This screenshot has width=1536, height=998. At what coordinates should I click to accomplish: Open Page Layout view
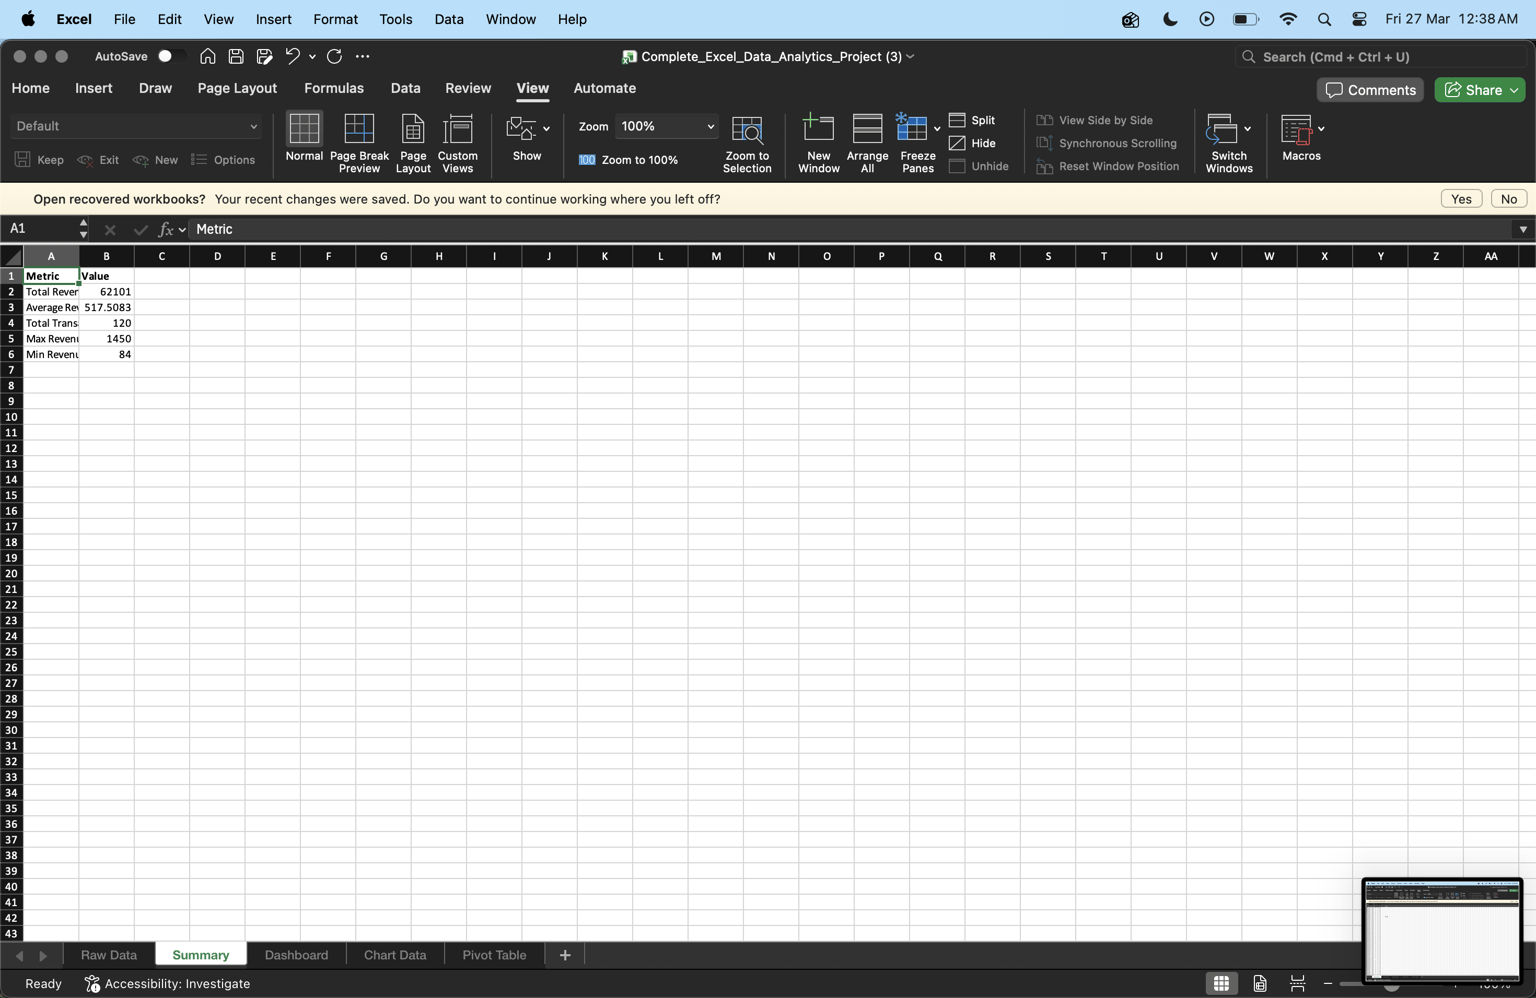(x=413, y=143)
